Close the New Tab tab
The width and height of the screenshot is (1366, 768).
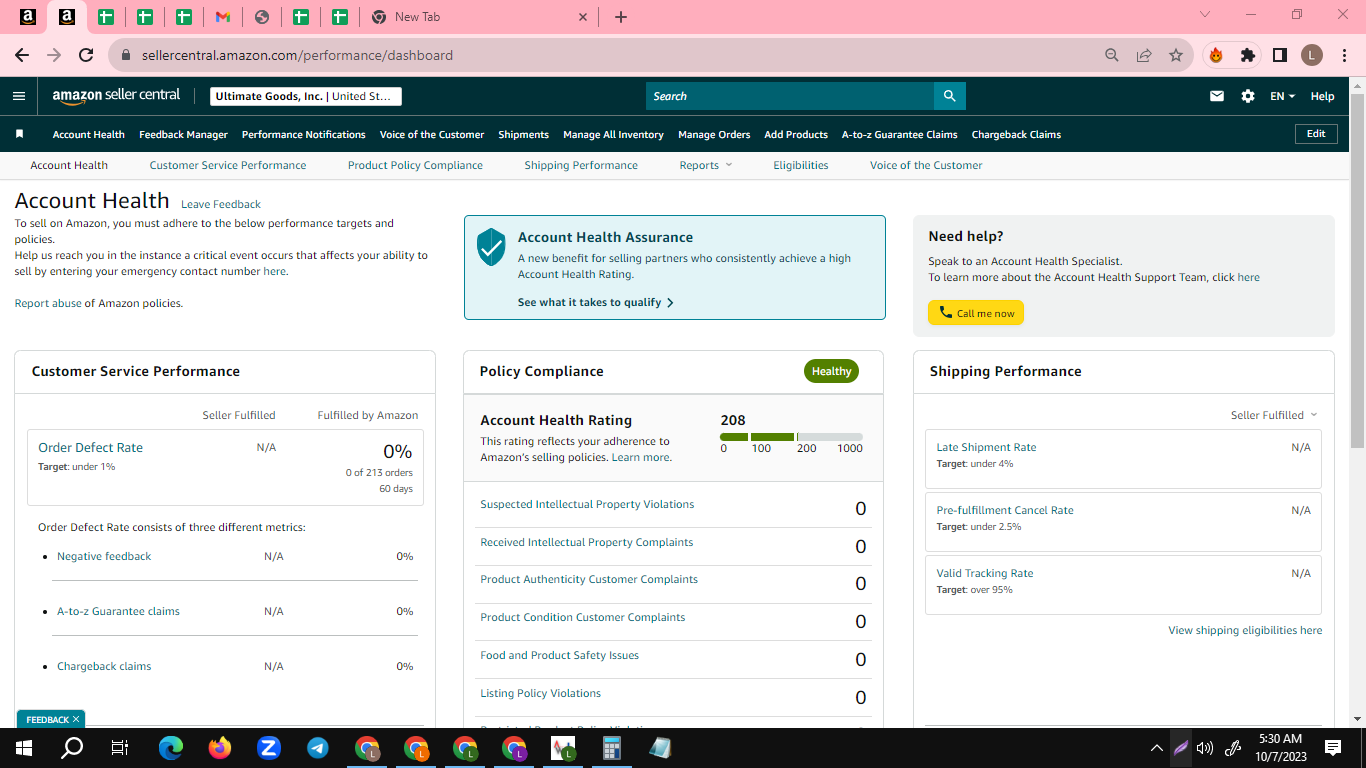coord(584,17)
